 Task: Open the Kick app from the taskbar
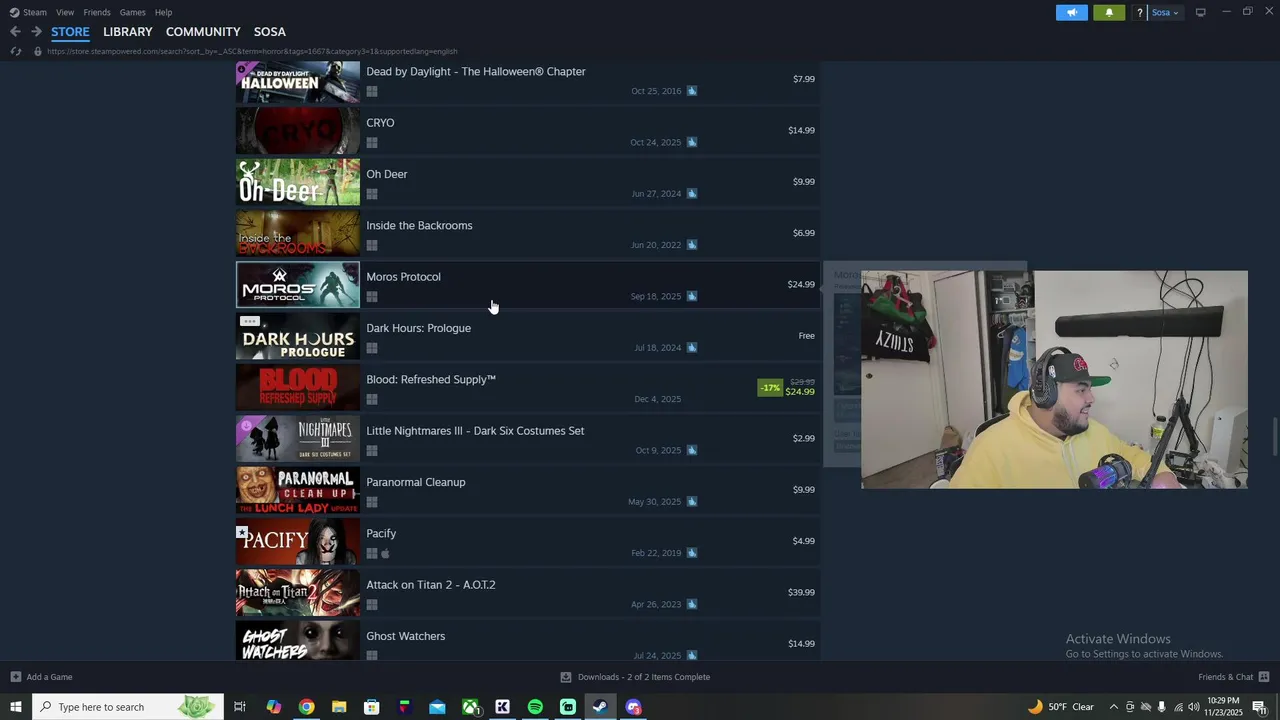pos(502,707)
